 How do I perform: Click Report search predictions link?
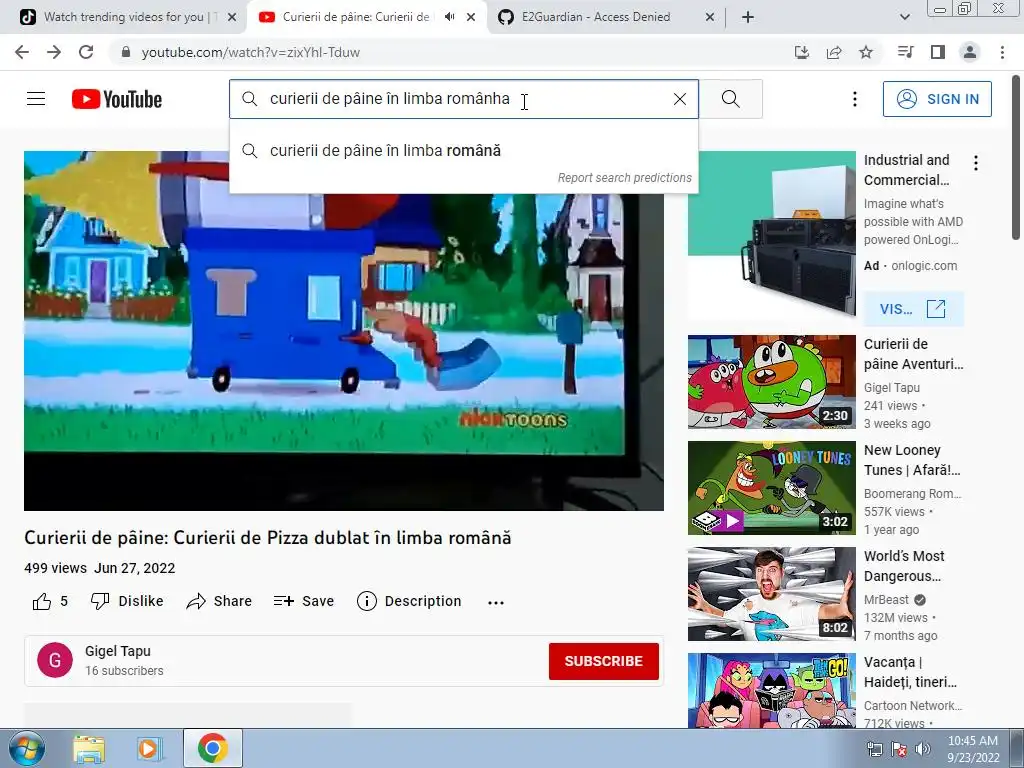pos(624,178)
